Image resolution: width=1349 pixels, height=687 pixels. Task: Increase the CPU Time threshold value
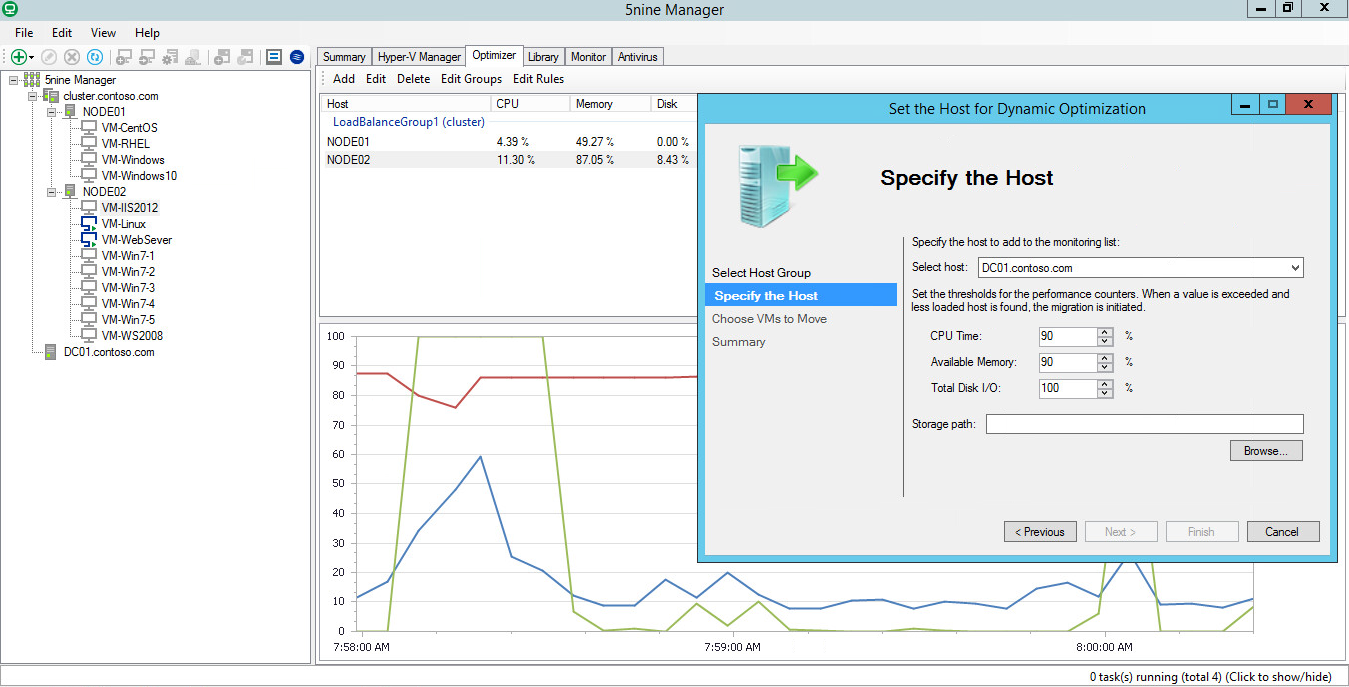(x=1105, y=332)
